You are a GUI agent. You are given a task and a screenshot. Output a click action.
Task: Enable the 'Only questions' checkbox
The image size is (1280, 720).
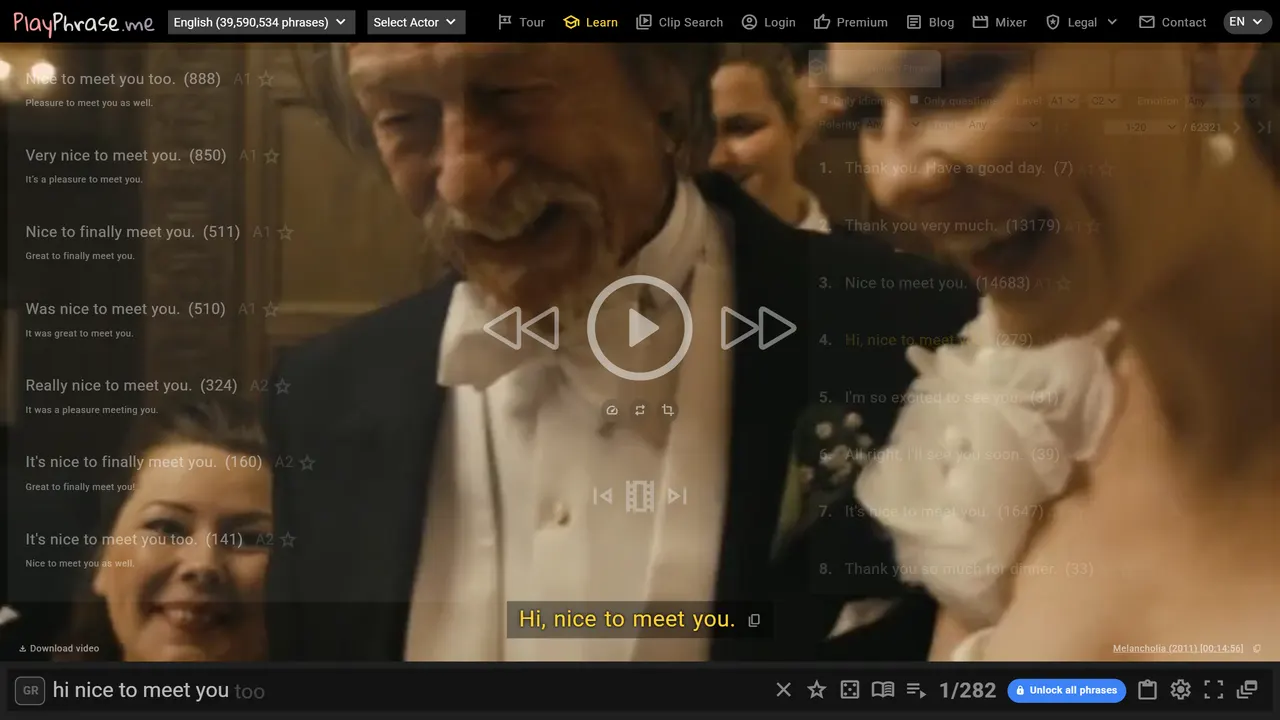(914, 100)
